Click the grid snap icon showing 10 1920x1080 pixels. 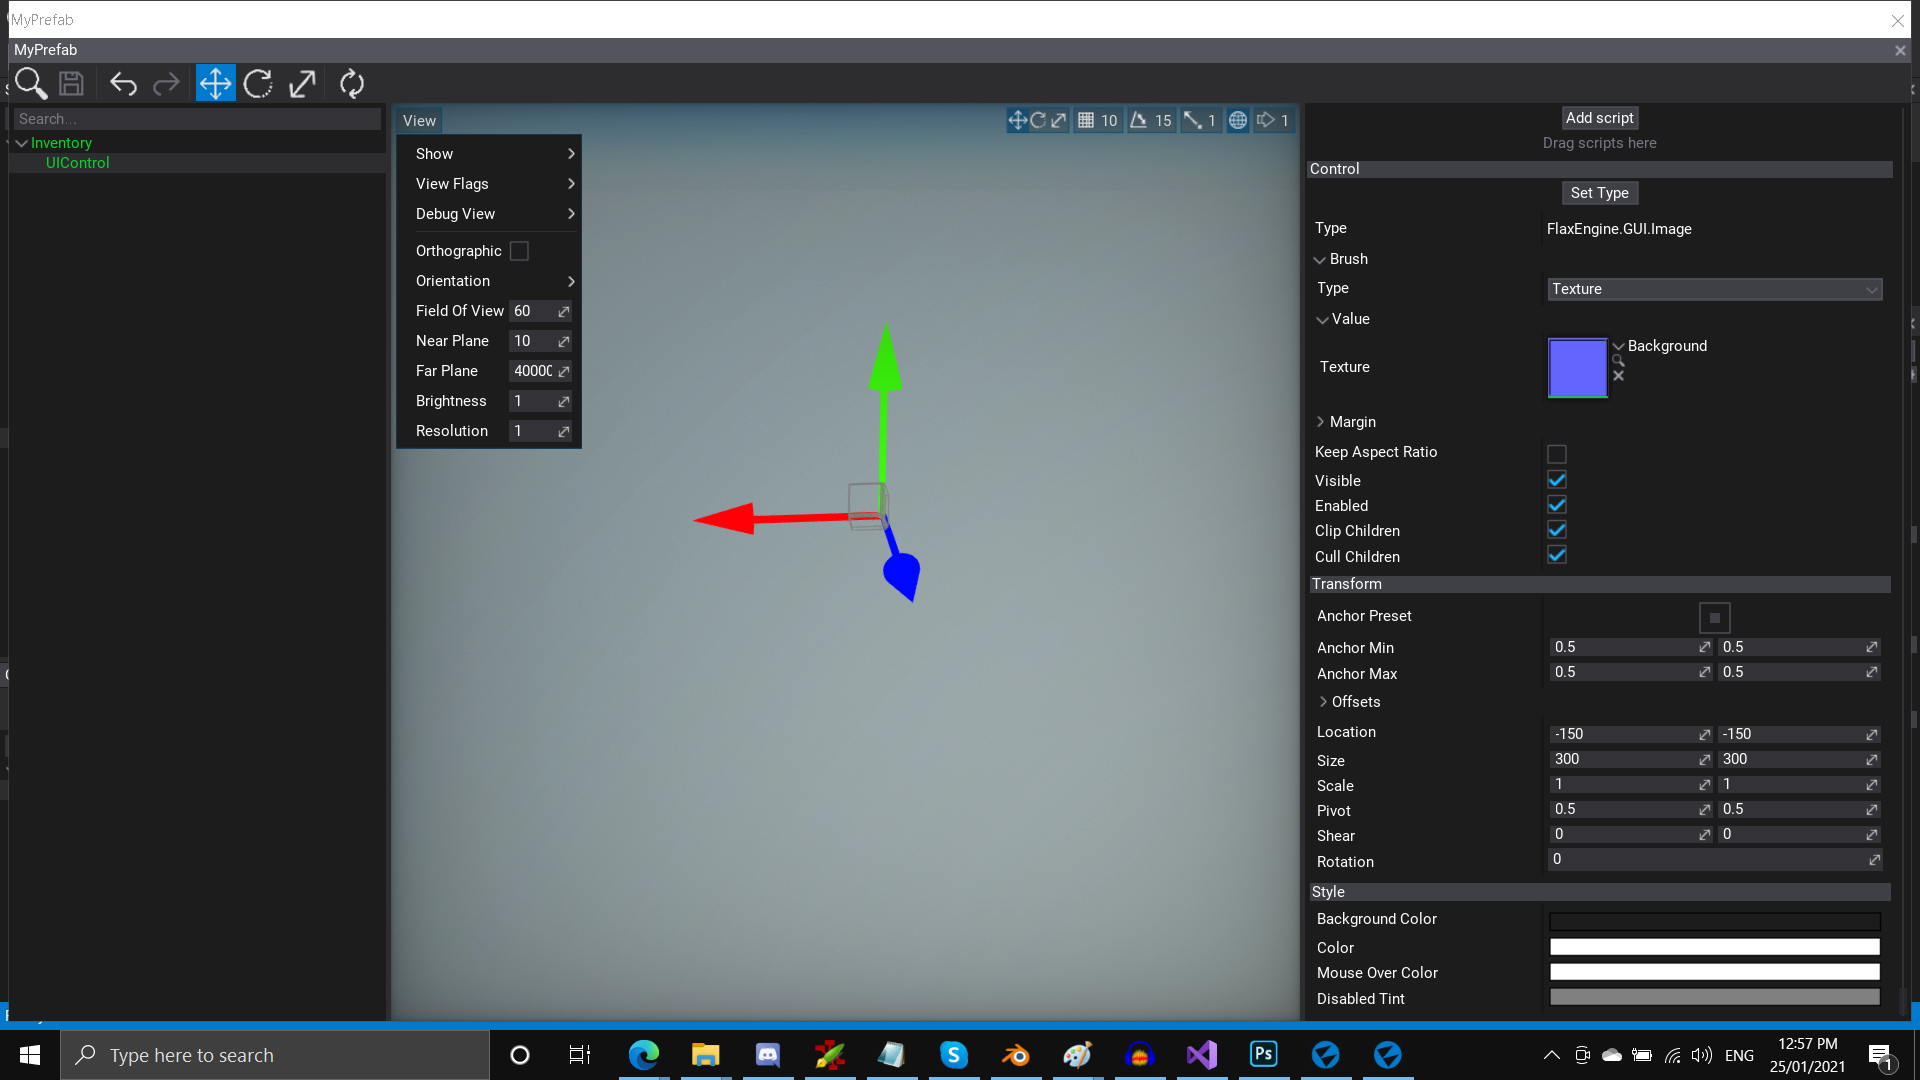coord(1097,120)
